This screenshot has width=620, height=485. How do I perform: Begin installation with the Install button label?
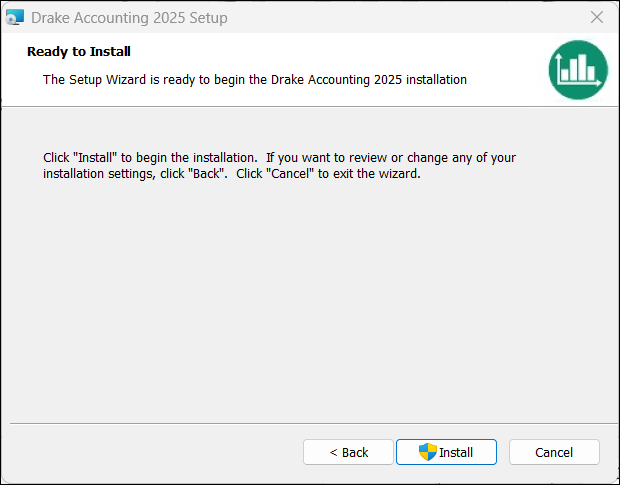point(456,452)
